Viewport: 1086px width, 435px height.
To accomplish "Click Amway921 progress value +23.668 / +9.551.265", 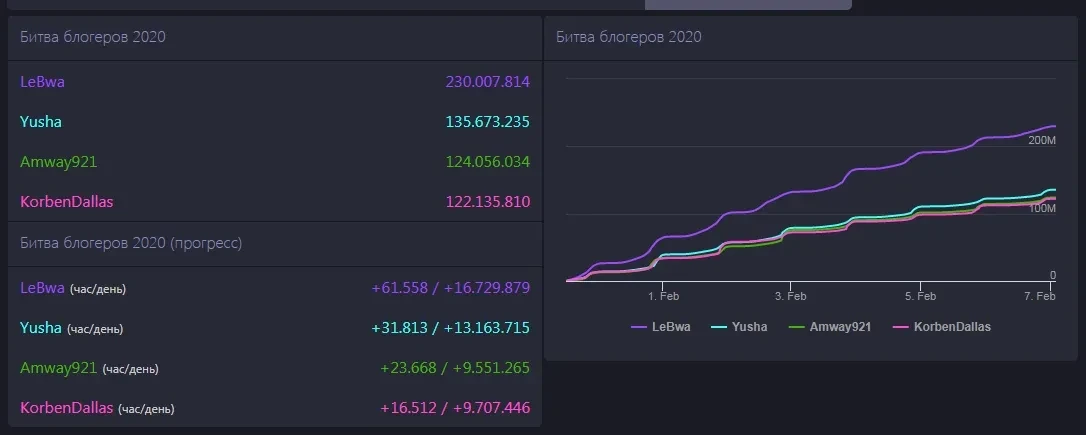I will (455, 368).
